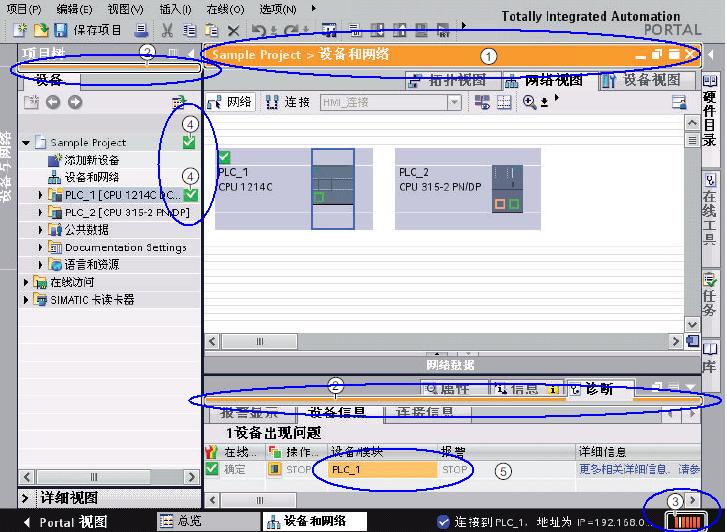Switch to the 网络视图 network view tab
This screenshot has height=532, width=727.
(x=549, y=81)
